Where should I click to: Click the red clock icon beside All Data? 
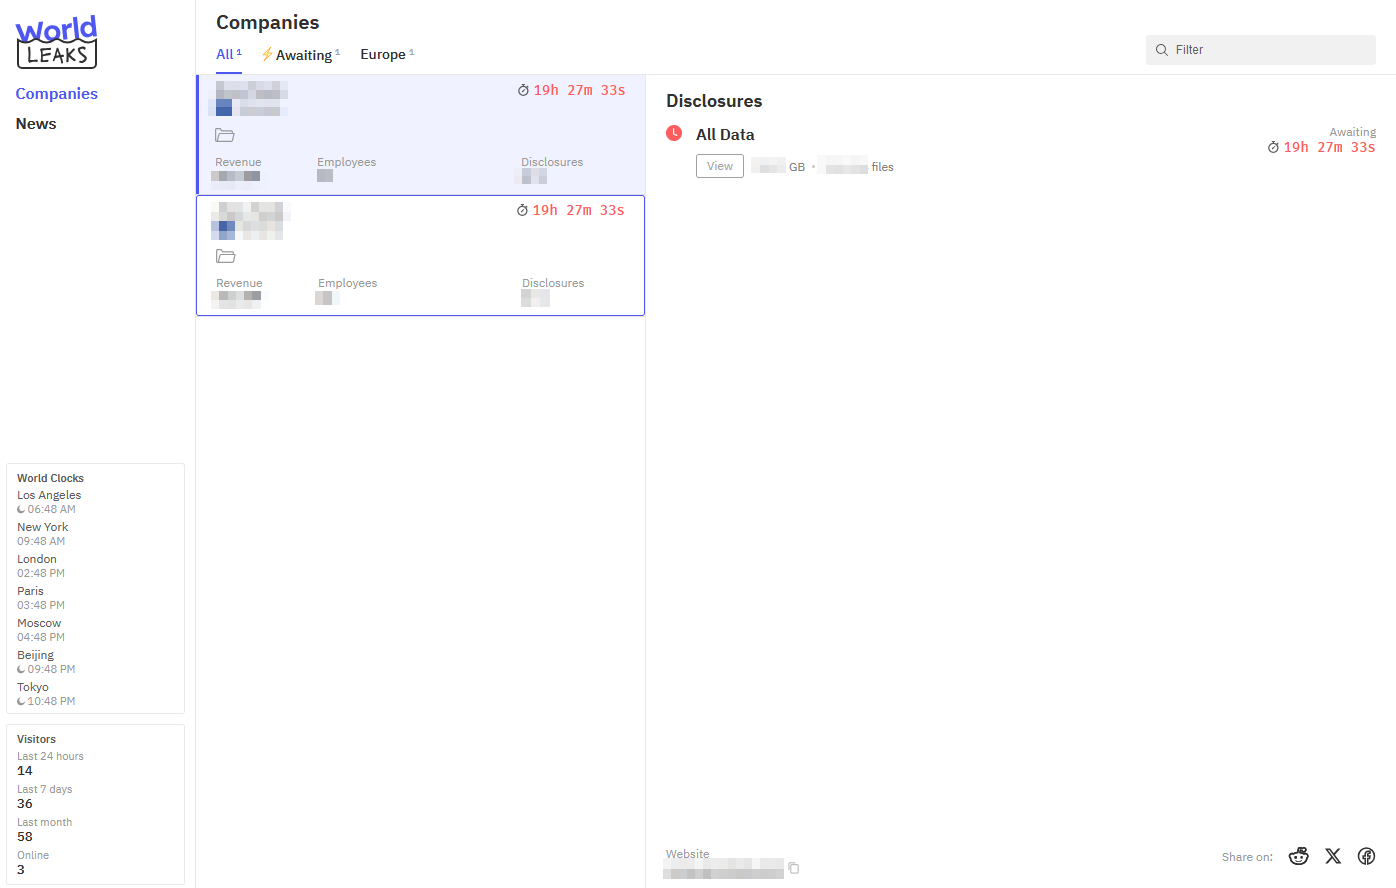(674, 134)
